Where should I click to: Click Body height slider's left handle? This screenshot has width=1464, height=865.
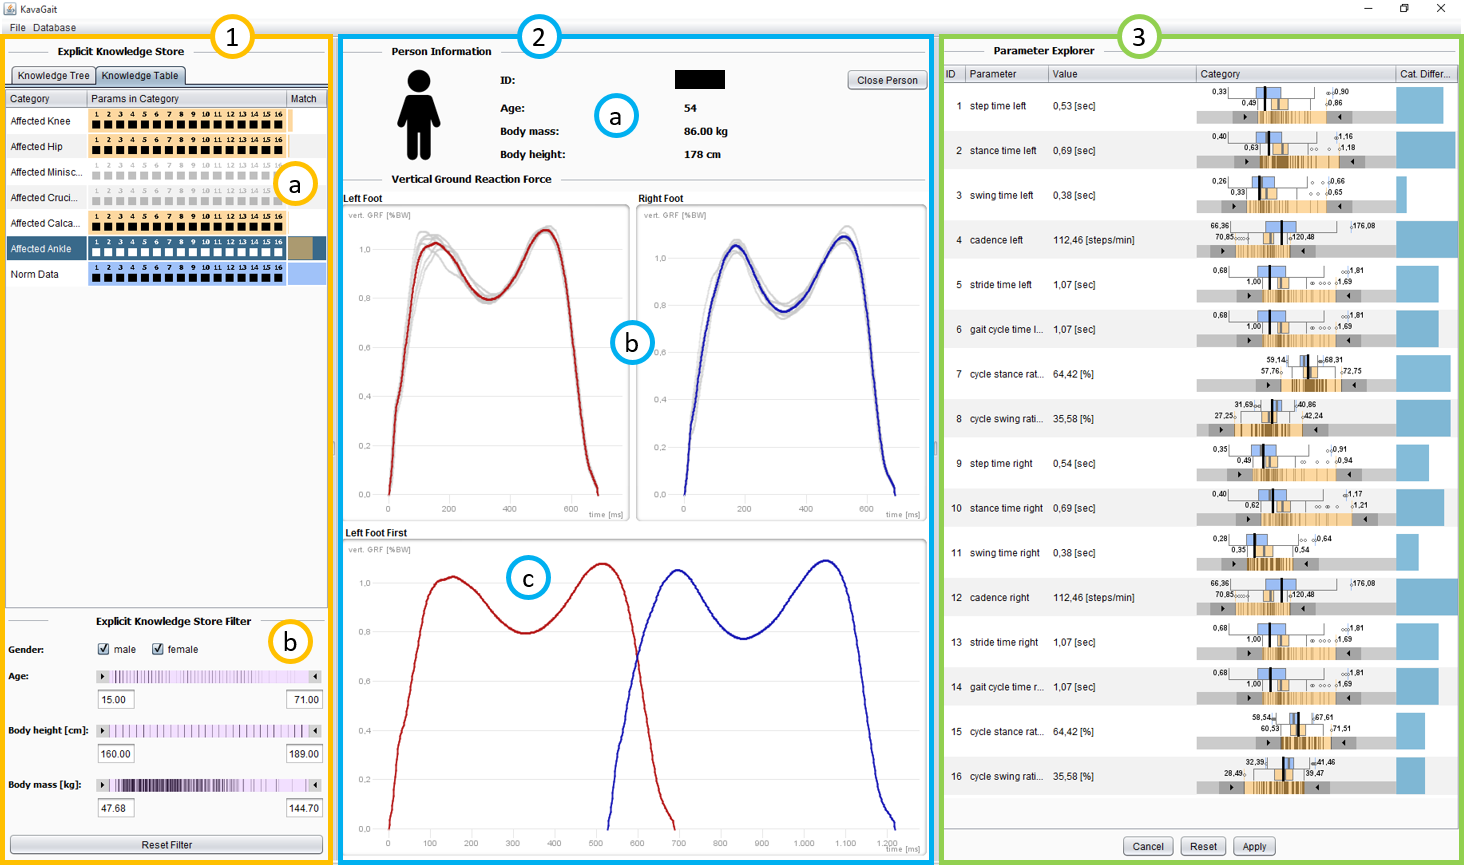click(x=102, y=731)
